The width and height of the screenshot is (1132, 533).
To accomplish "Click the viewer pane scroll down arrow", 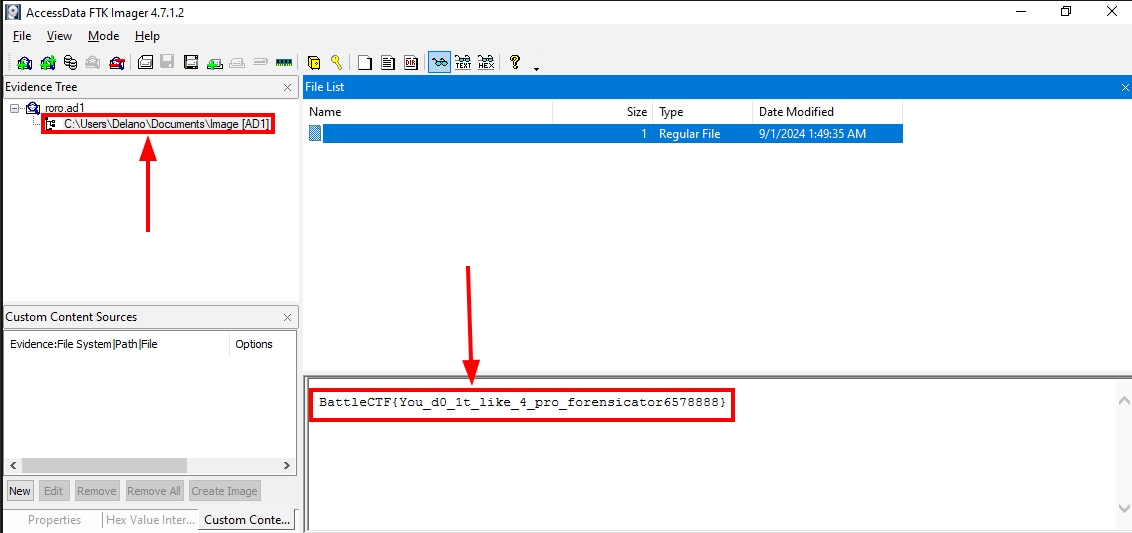I will [x=1123, y=506].
